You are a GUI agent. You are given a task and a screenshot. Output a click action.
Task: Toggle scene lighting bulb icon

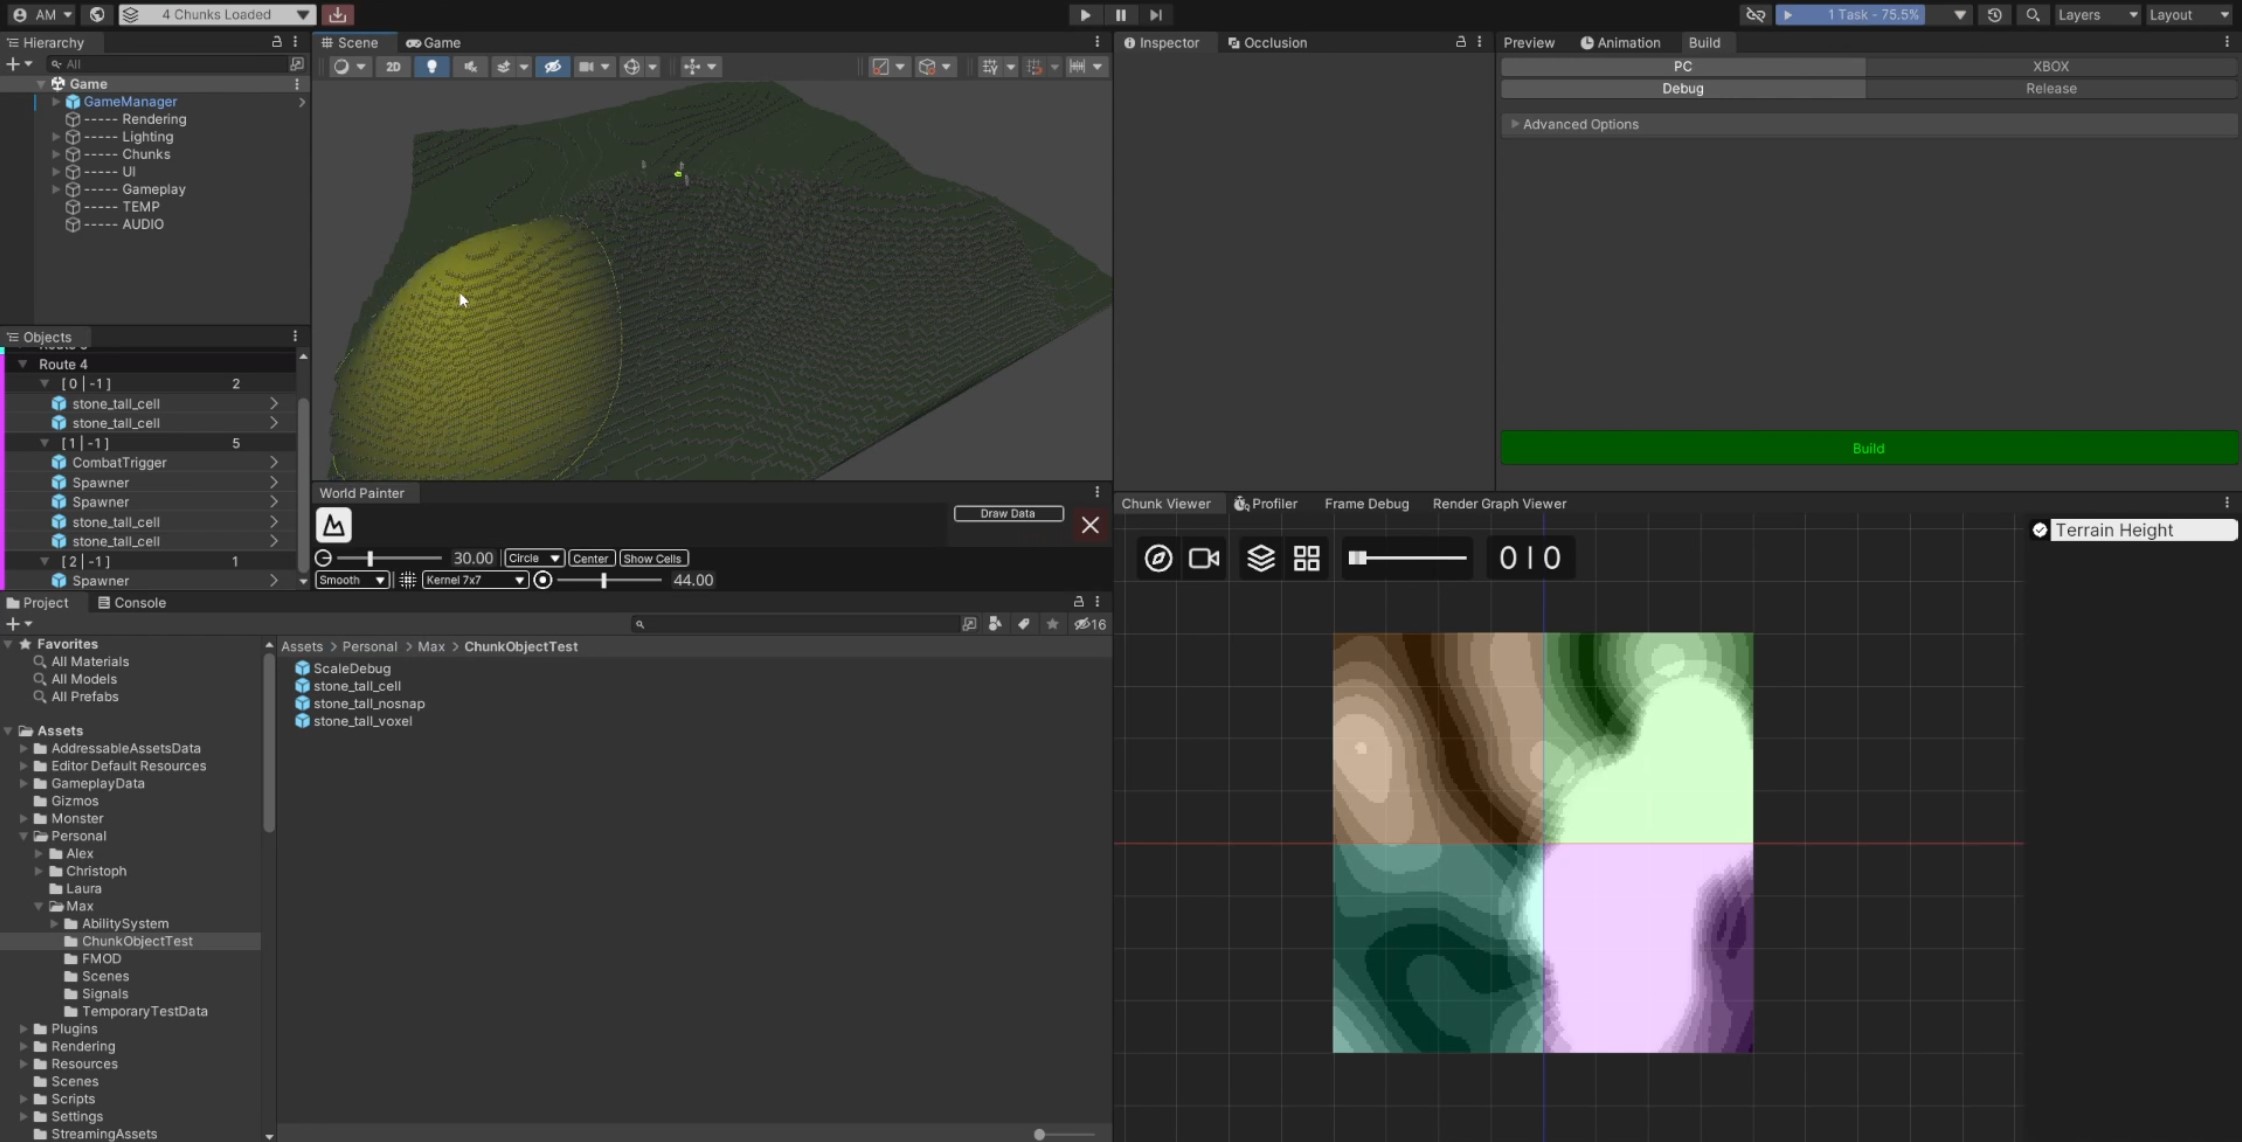pos(432,67)
